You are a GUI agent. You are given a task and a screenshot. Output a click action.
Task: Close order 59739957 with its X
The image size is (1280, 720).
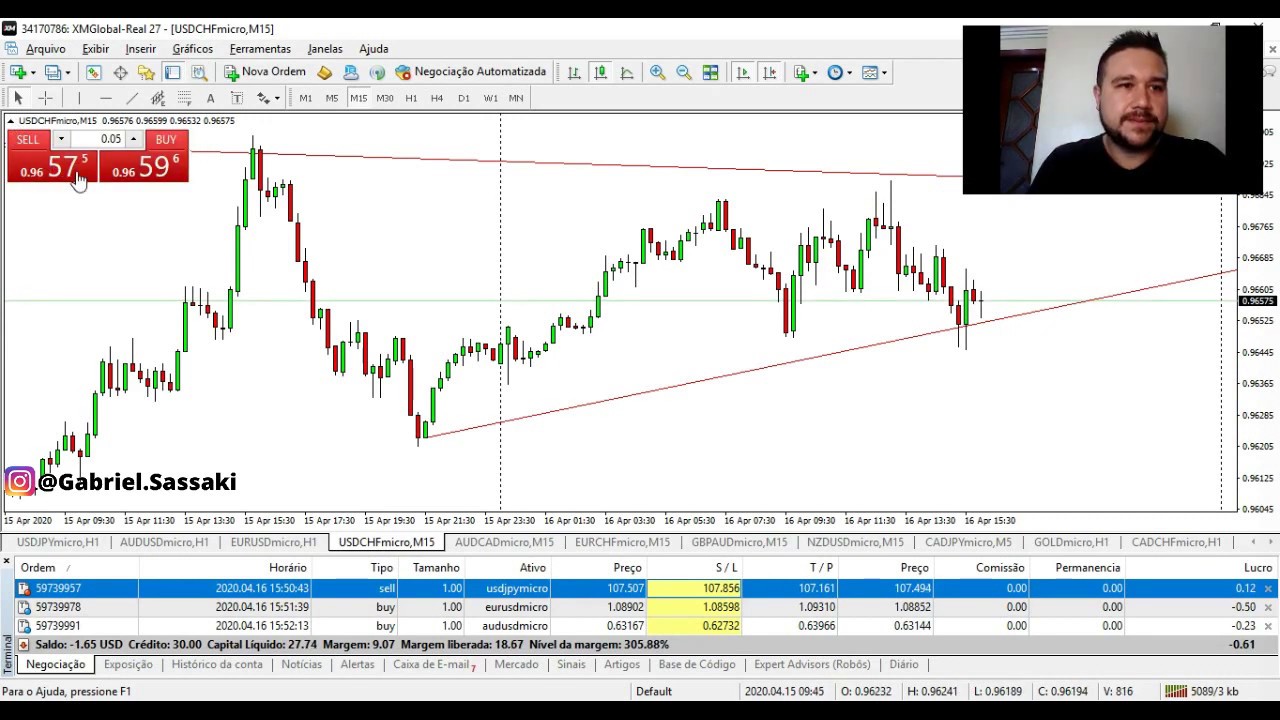pos(1268,589)
